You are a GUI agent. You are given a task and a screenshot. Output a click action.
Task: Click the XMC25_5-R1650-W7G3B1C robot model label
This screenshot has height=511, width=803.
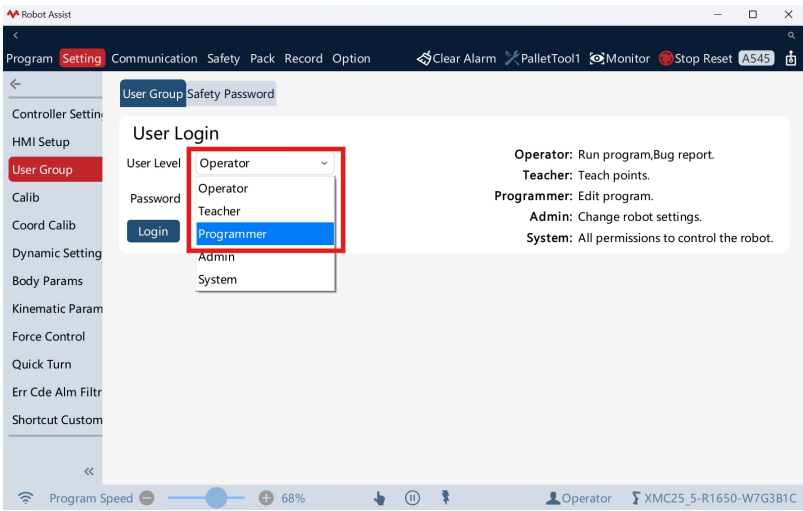[x=720, y=498]
